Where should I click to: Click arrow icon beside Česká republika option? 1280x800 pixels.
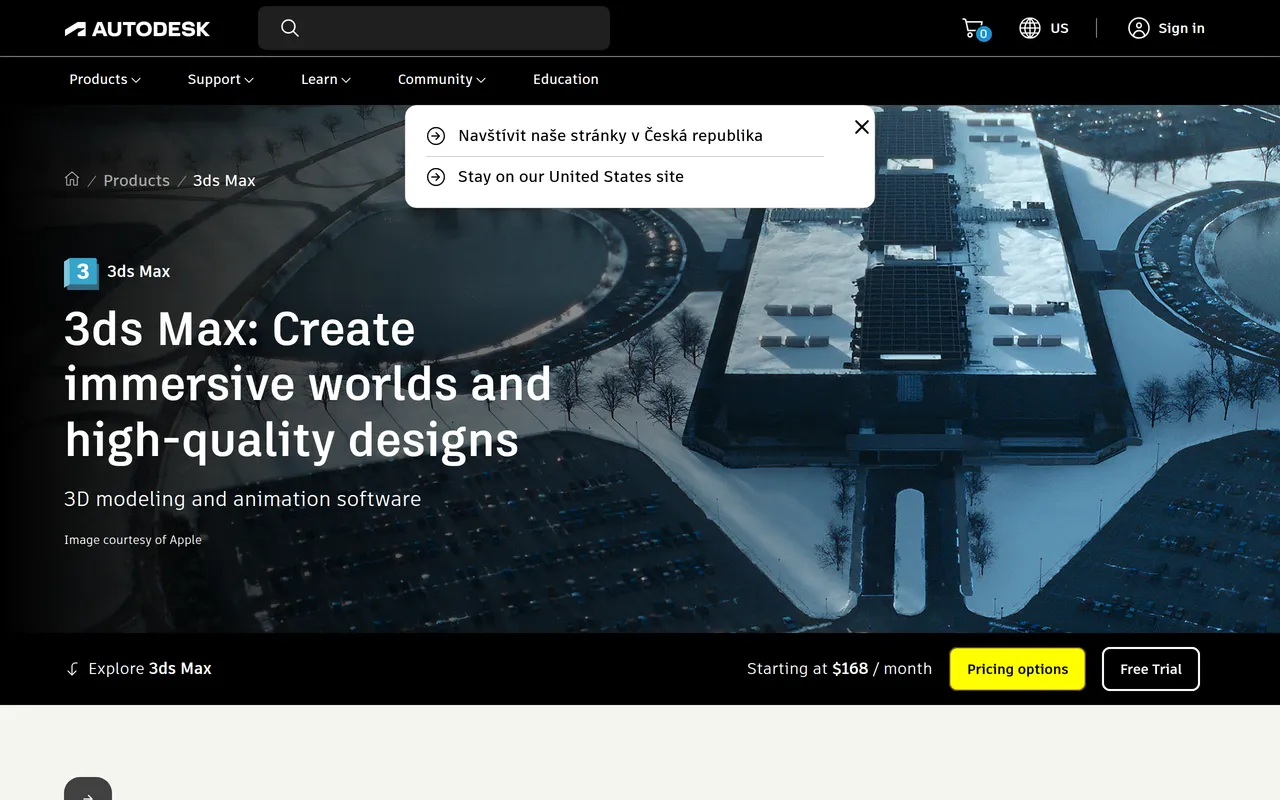pyautogui.click(x=436, y=136)
